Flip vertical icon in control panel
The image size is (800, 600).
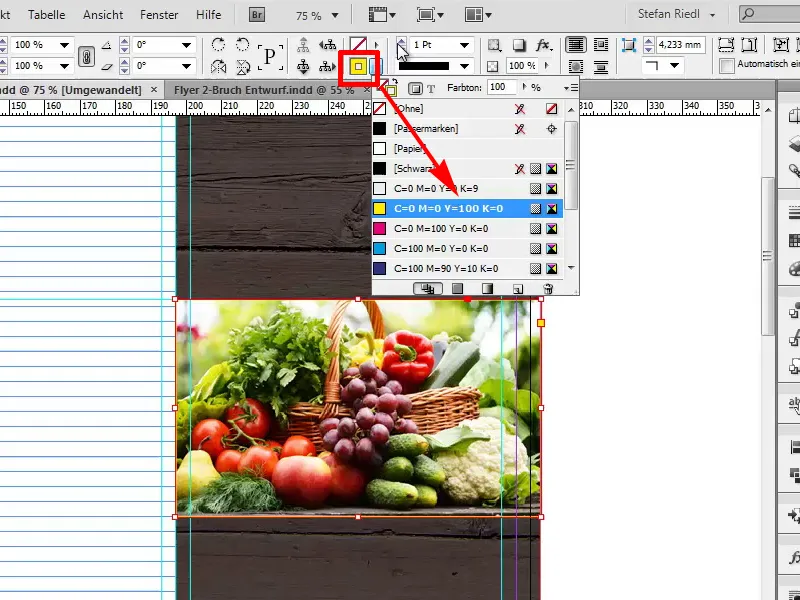pos(243,66)
